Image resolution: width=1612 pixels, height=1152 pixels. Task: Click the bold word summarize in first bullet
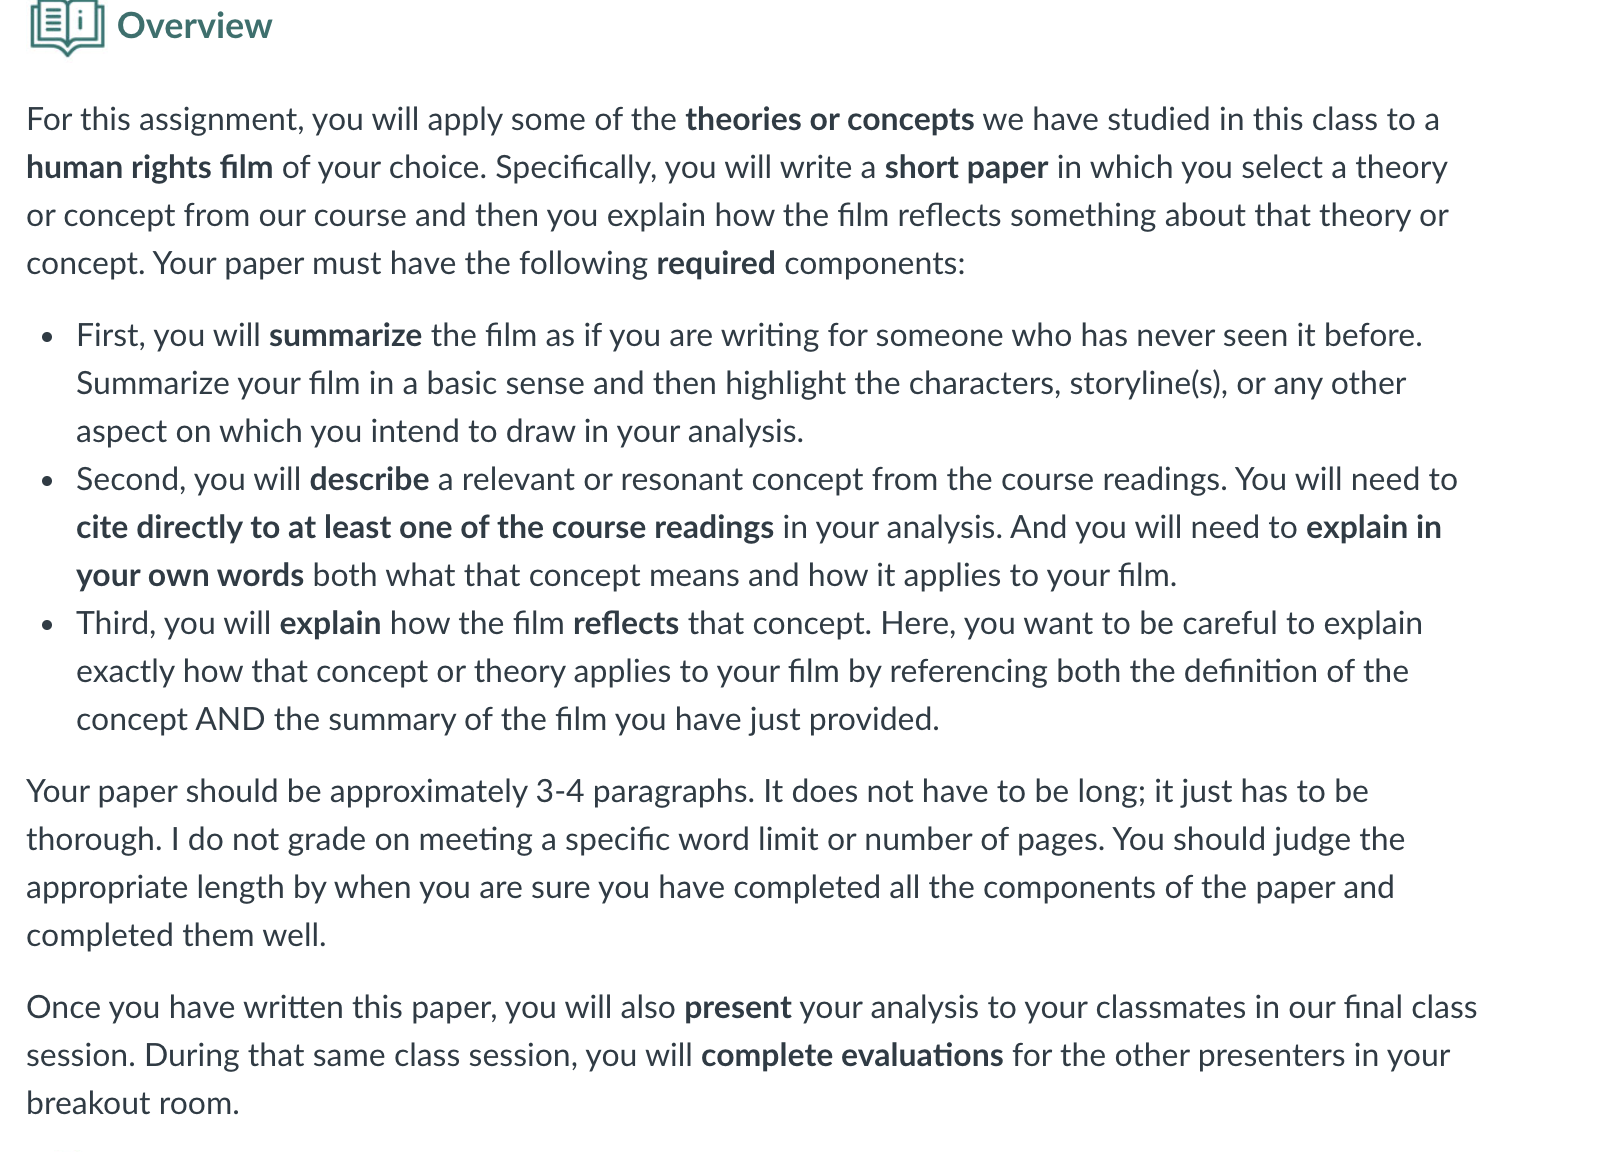pos(345,335)
